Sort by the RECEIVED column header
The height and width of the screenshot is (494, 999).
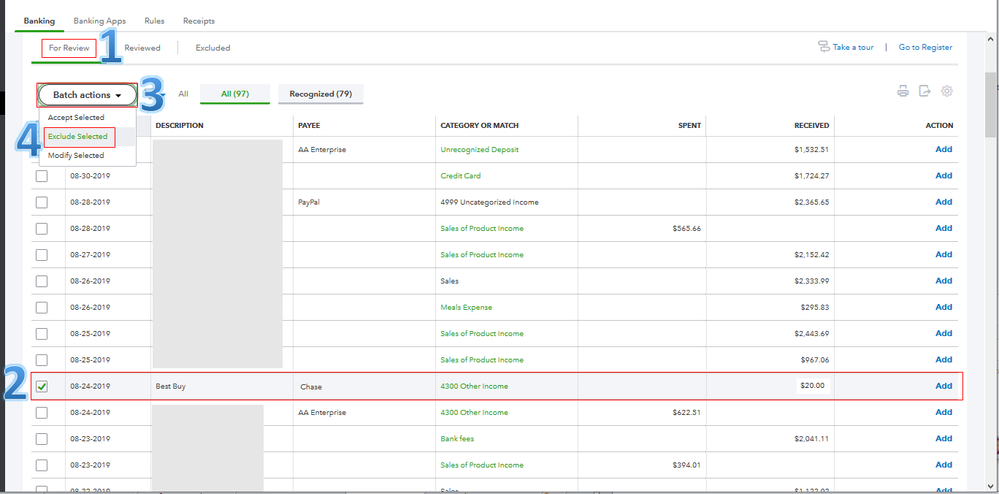pyautogui.click(x=812, y=126)
